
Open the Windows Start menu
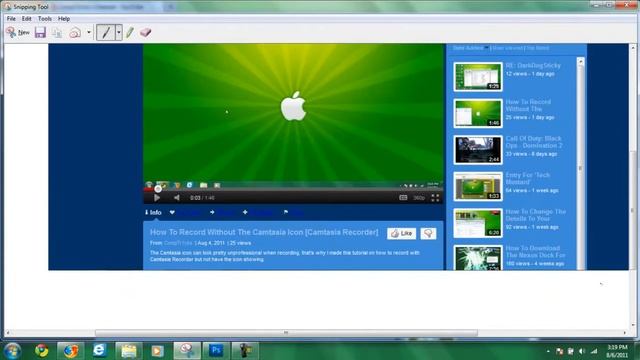[x=12, y=351]
